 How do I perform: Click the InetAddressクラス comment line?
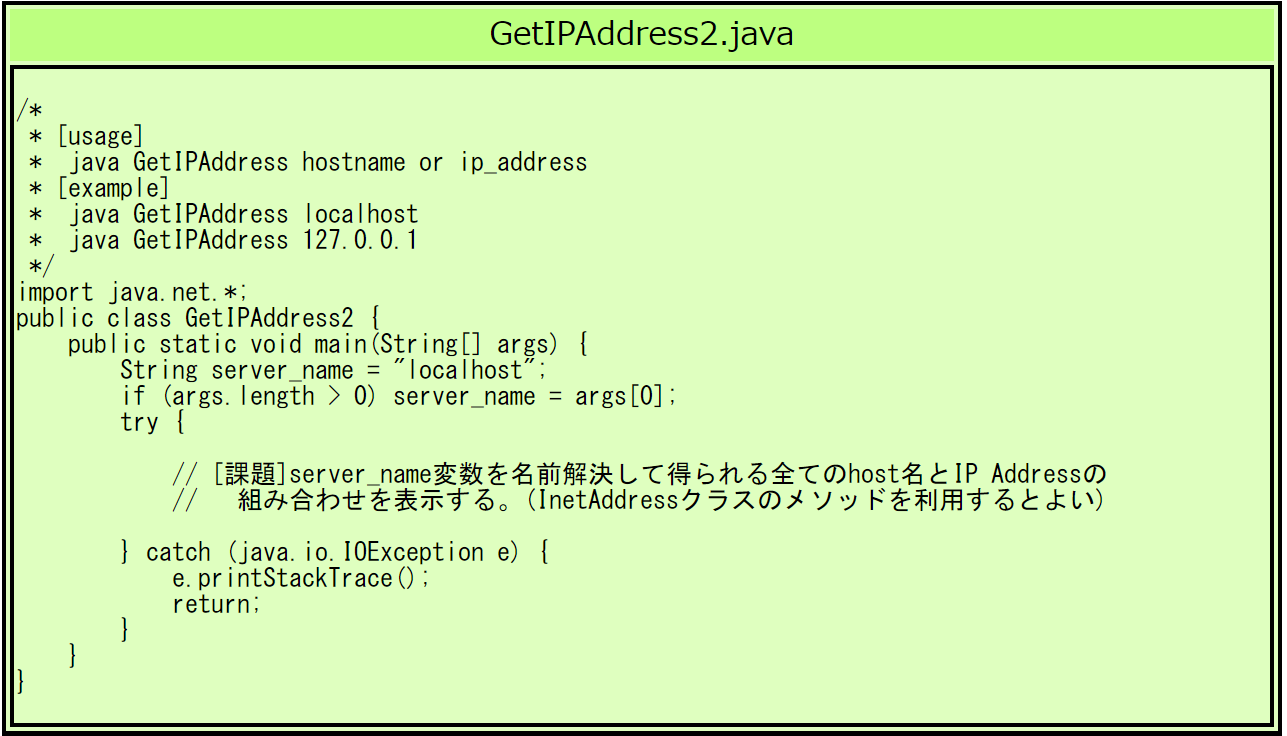point(640,500)
